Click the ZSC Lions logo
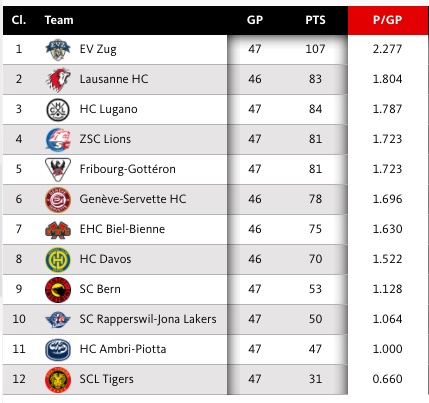The image size is (429, 403). point(58,140)
